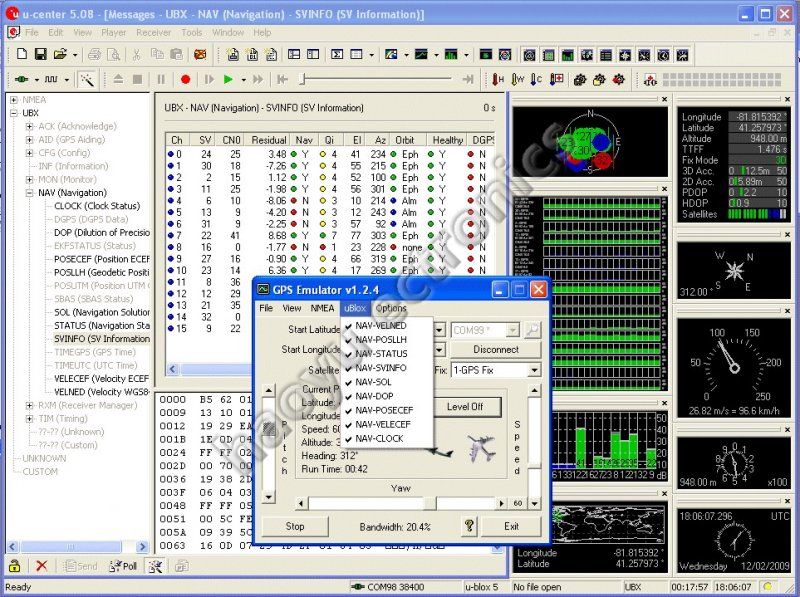The image size is (800, 597).
Task: Open the configuration view toolbar icon
Action: pyautogui.click(x=313, y=54)
